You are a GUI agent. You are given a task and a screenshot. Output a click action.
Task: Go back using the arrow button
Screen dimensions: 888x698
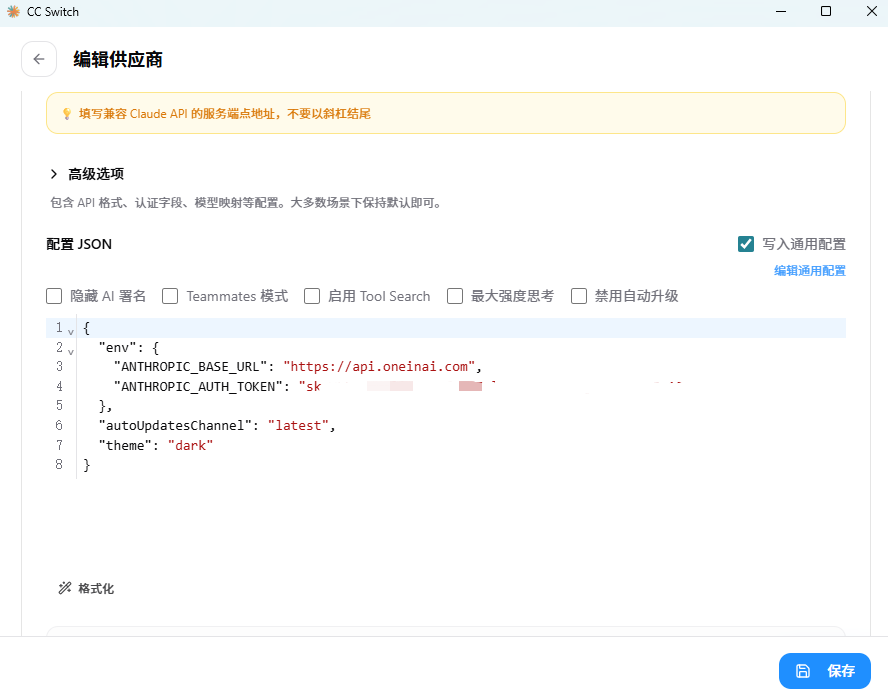tap(39, 59)
